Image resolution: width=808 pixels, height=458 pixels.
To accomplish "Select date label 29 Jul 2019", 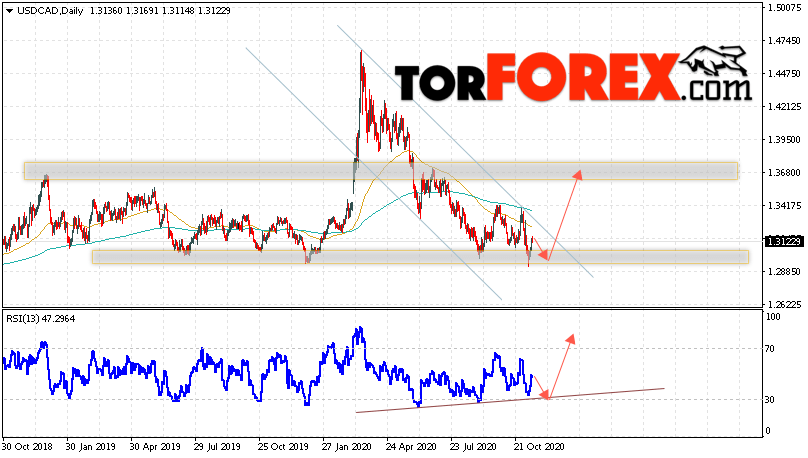I will 218,447.
